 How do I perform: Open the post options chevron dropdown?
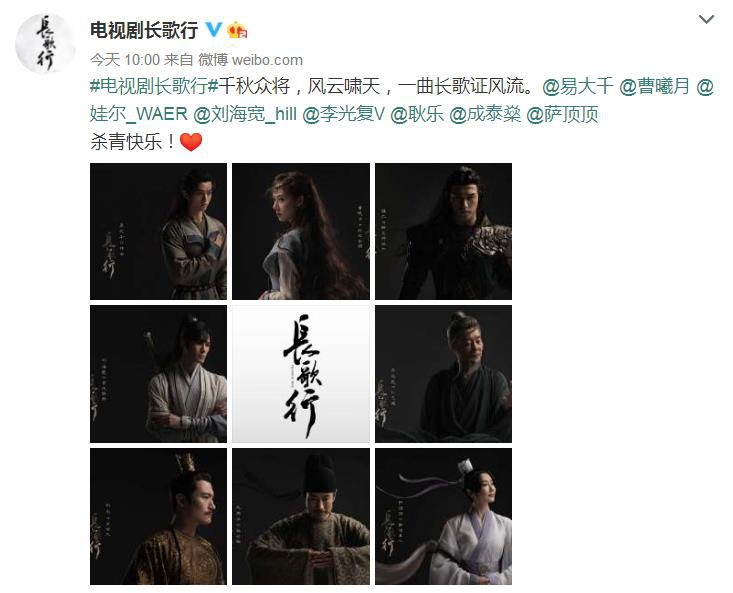tap(706, 19)
